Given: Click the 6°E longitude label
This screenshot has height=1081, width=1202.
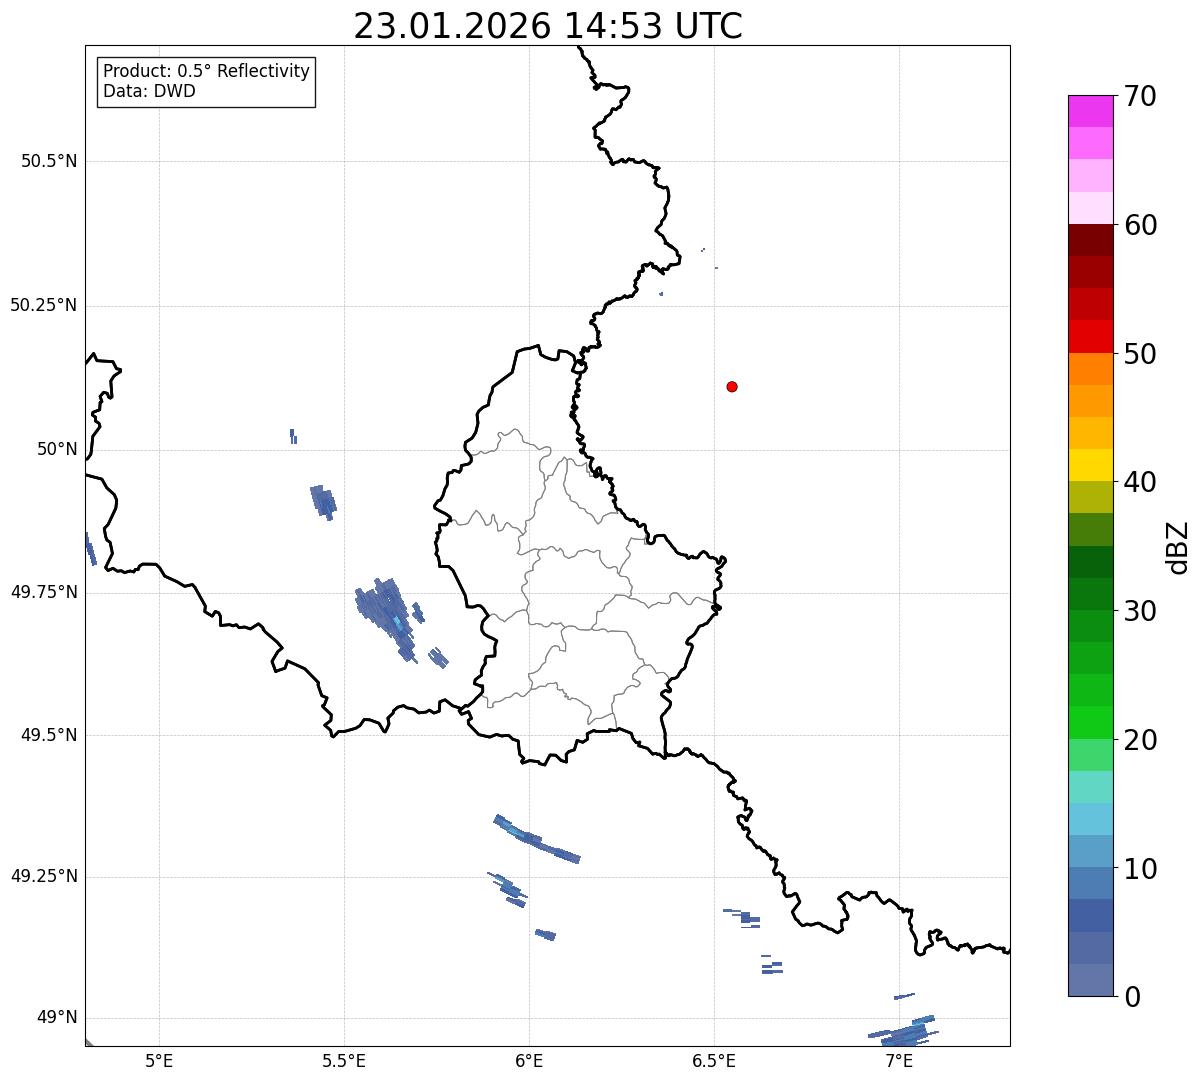Looking at the screenshot, I should click(529, 1060).
